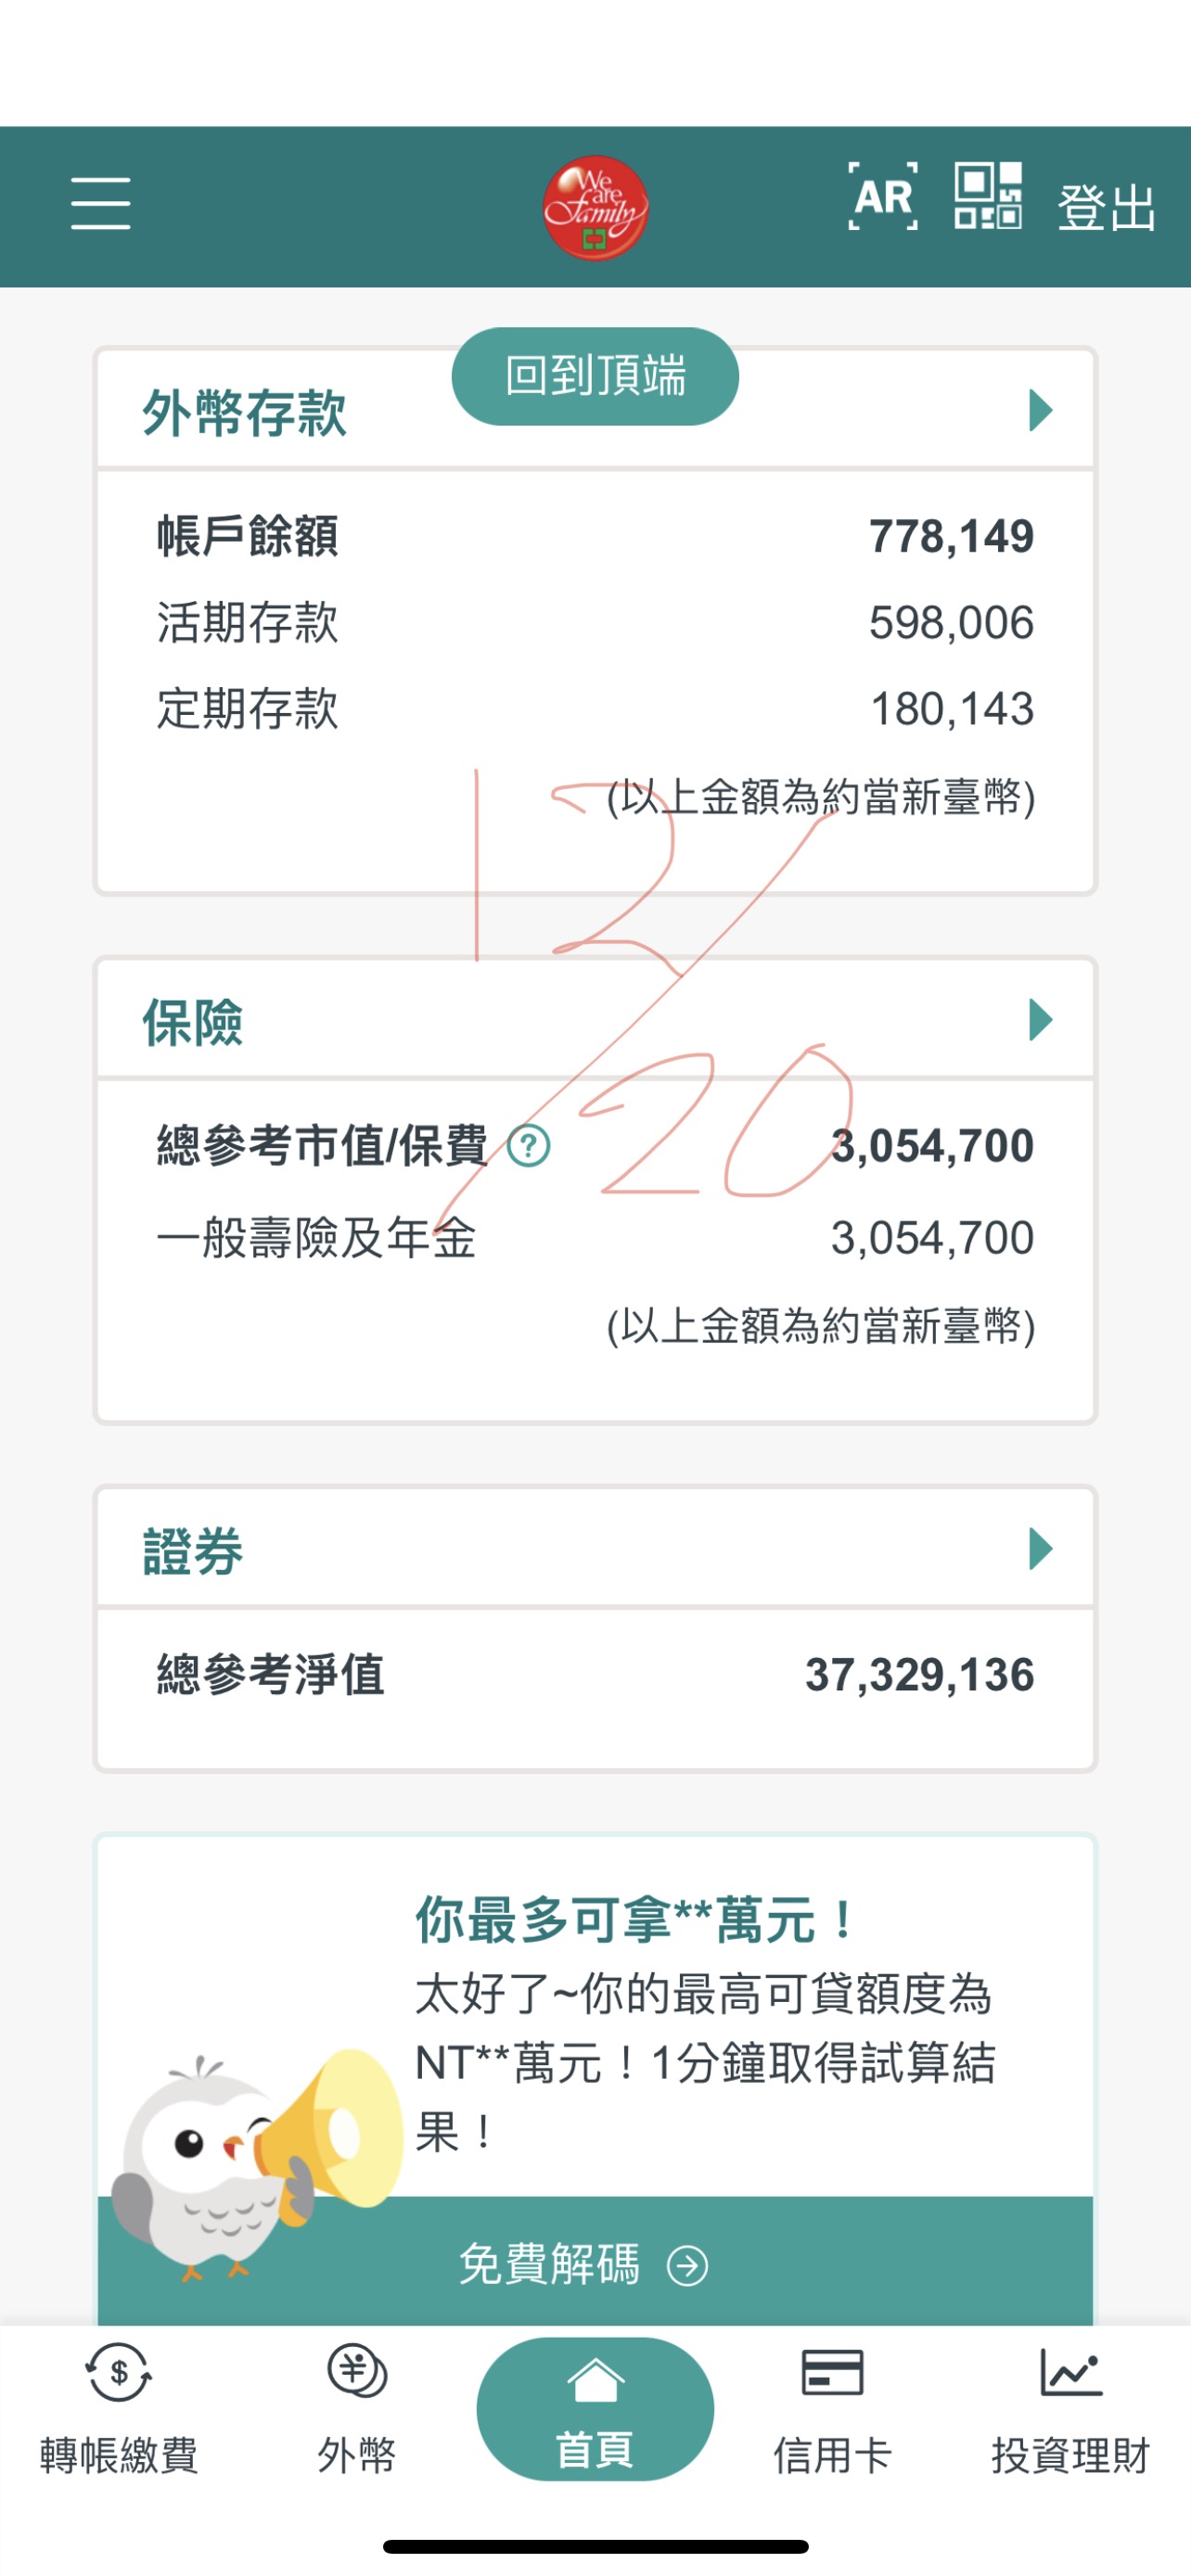Open the QR code scanner

click(x=987, y=196)
